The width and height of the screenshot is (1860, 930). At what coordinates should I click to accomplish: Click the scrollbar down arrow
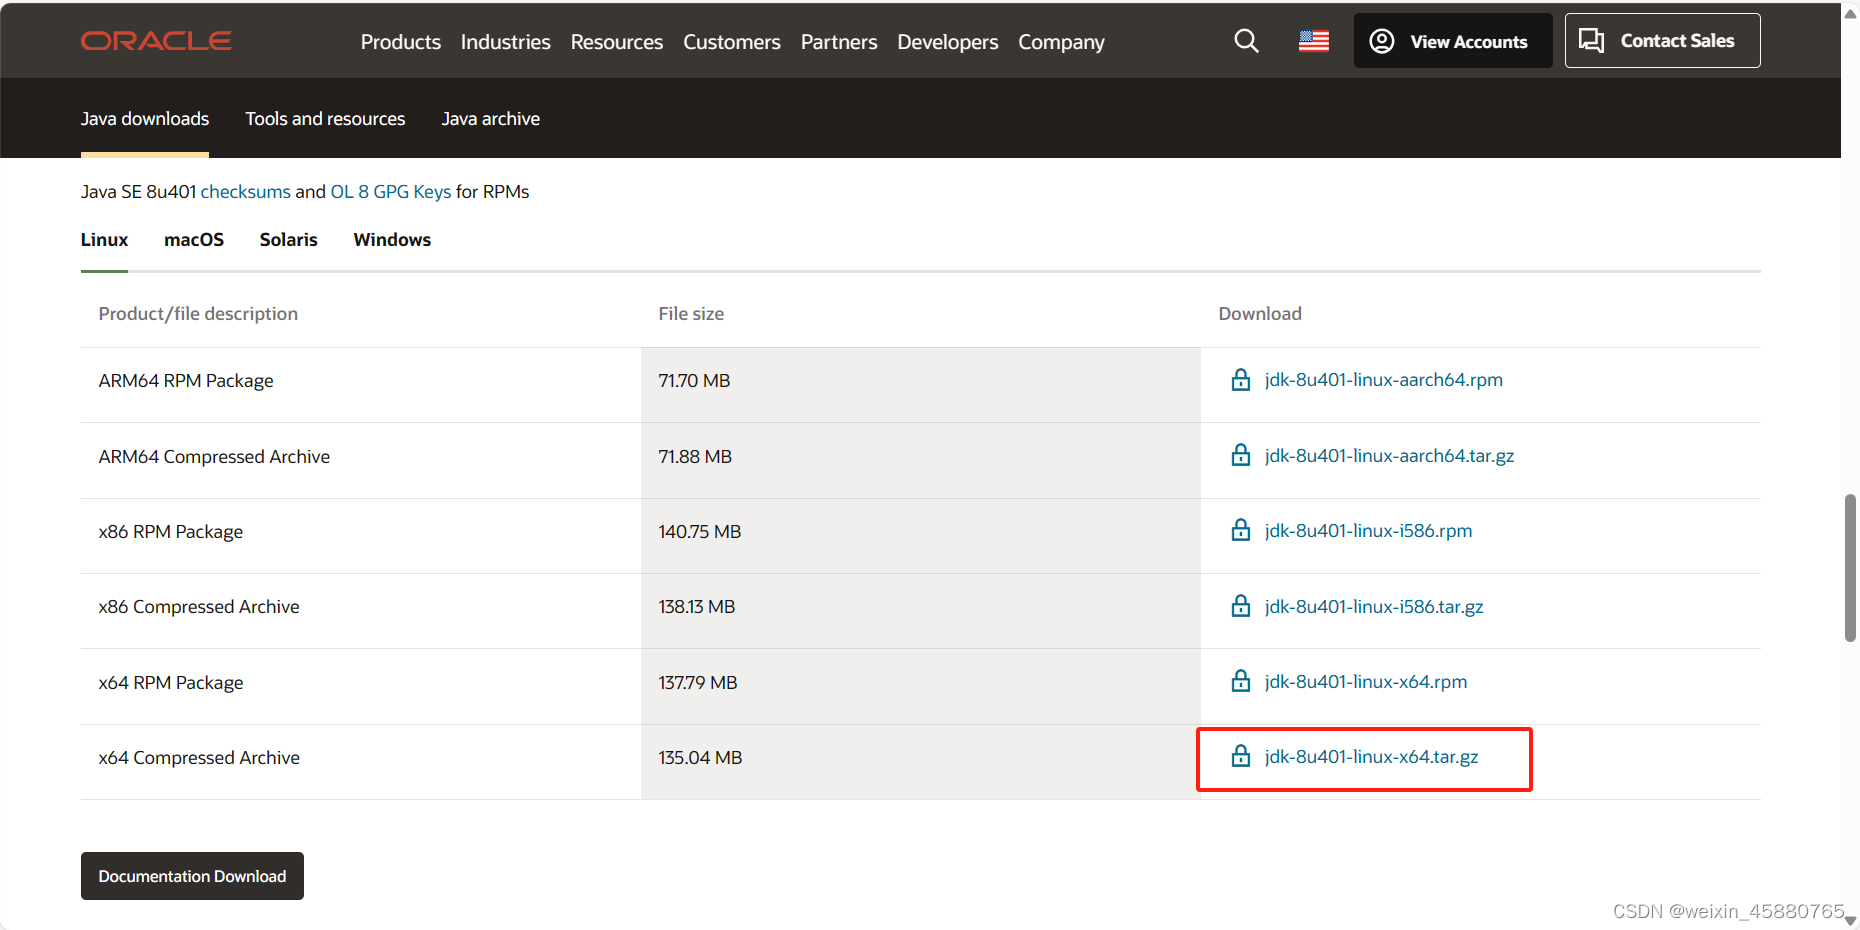coord(1850,921)
